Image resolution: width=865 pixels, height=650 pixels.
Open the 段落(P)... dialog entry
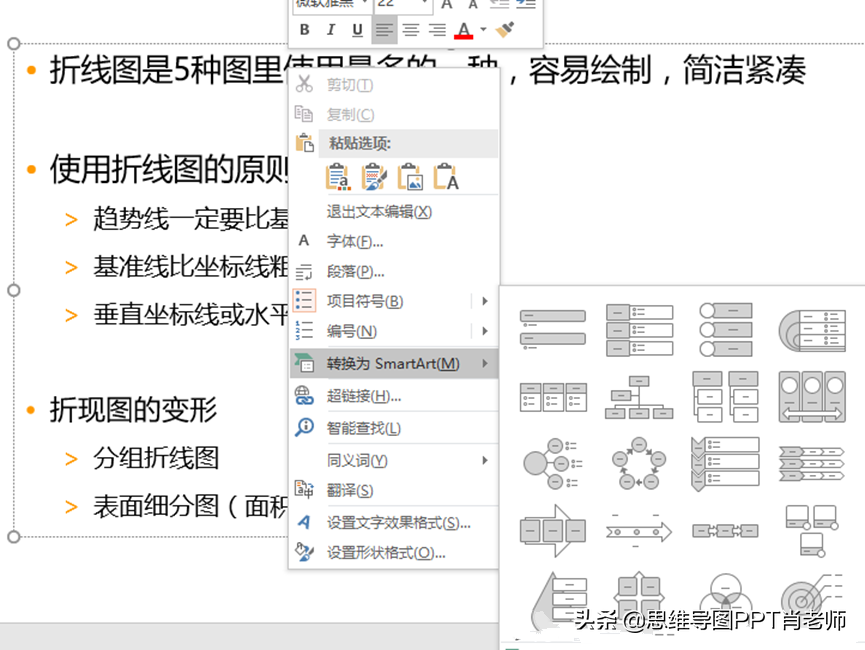pos(395,271)
